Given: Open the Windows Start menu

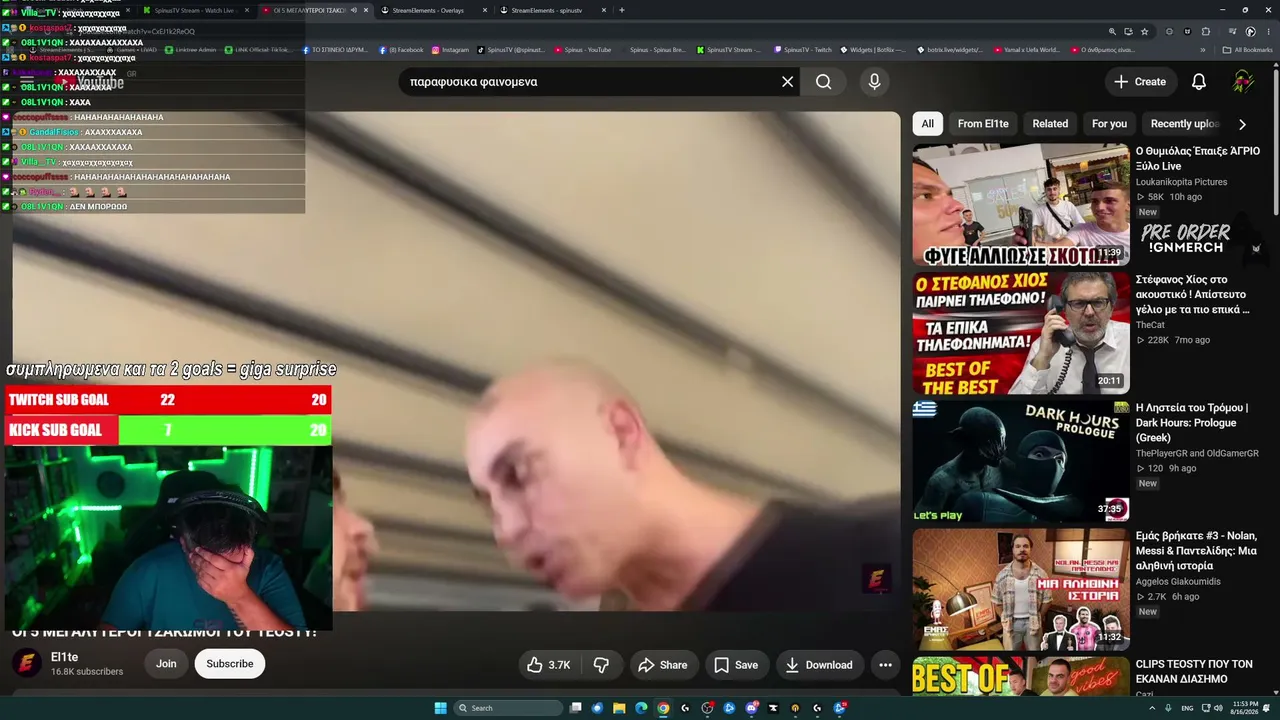Looking at the screenshot, I should [x=440, y=708].
